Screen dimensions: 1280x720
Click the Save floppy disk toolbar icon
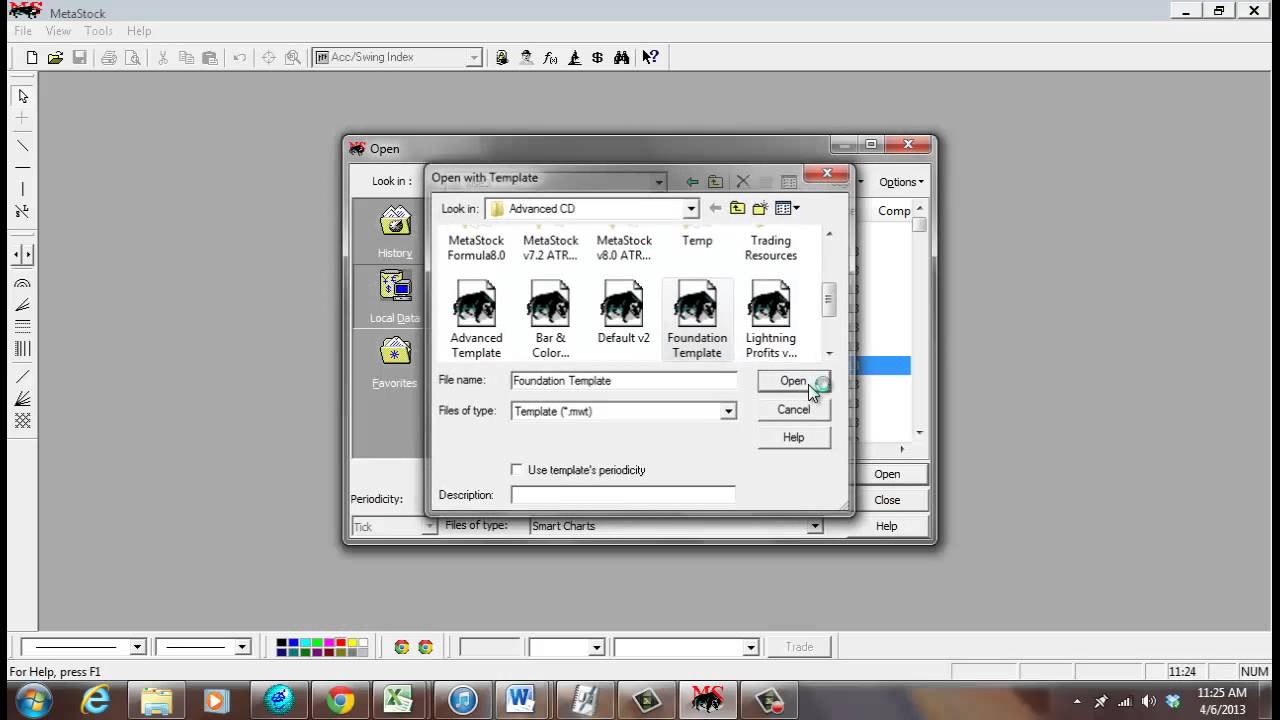point(79,58)
